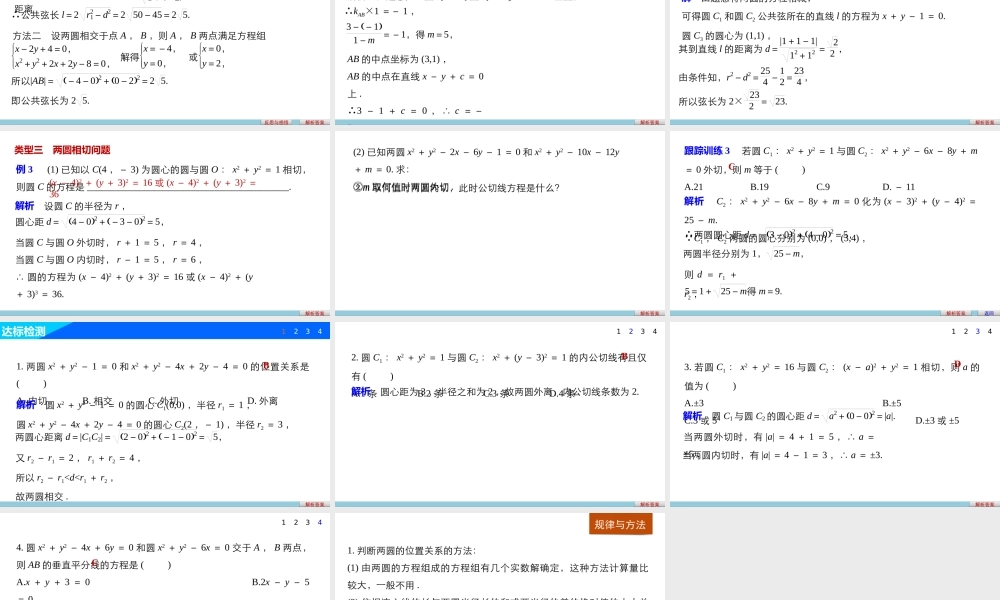The height and width of the screenshot is (600, 1000).
Task: Click the 例 3 label
Action: pos(24,169)
